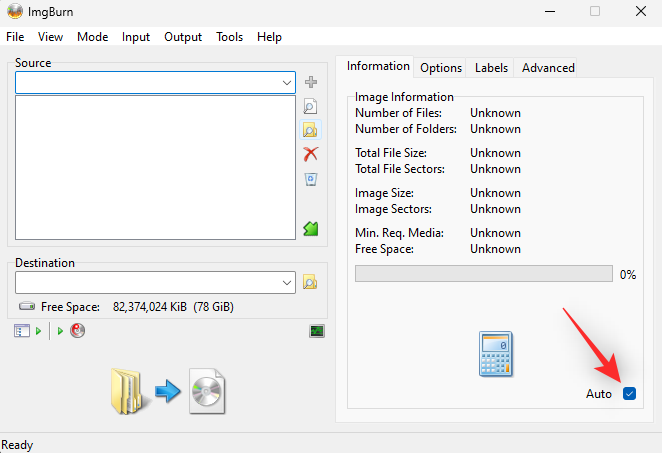Expand the Destination dropdown arrow
Screen dimensions: 662x453
287,282
